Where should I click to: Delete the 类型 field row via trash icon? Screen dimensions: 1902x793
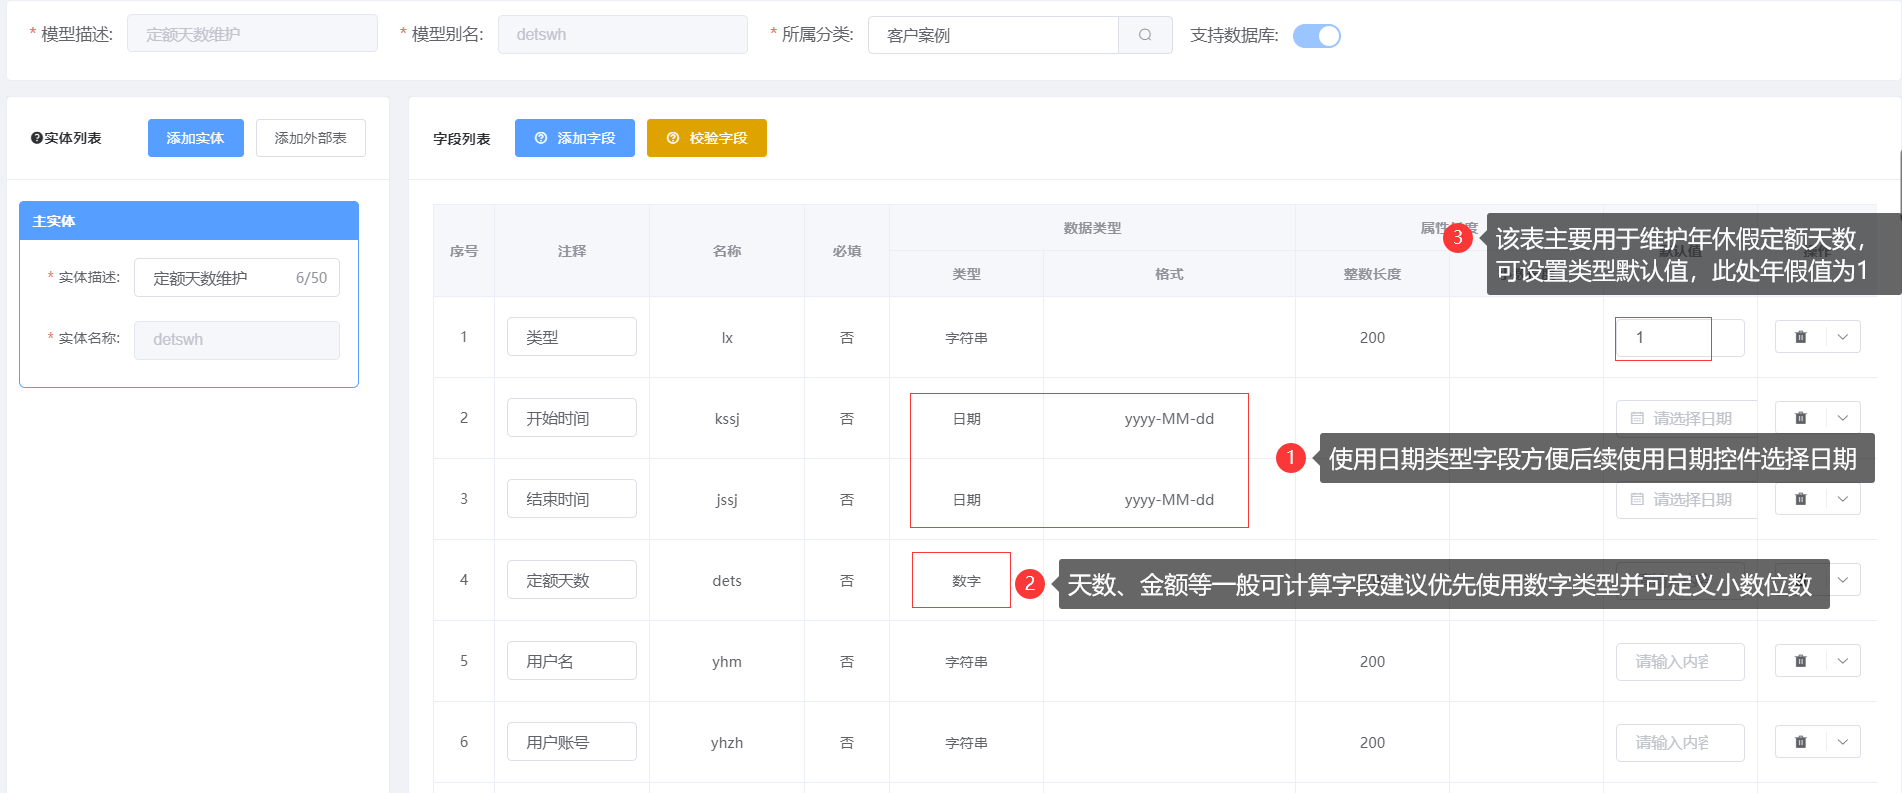coord(1800,337)
